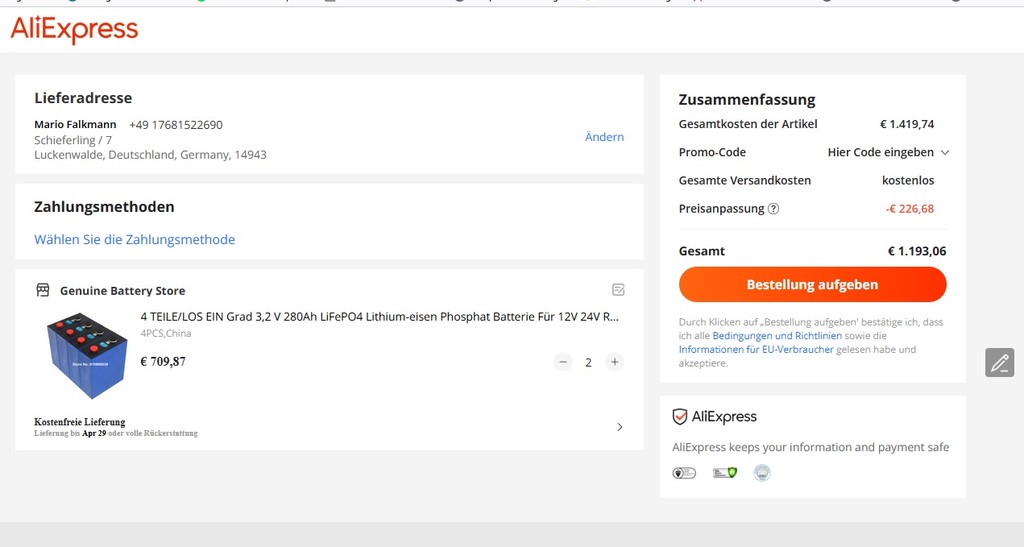Open Wählen Sie die Zahlungsmethode link
1024x547 pixels.
(x=135, y=240)
